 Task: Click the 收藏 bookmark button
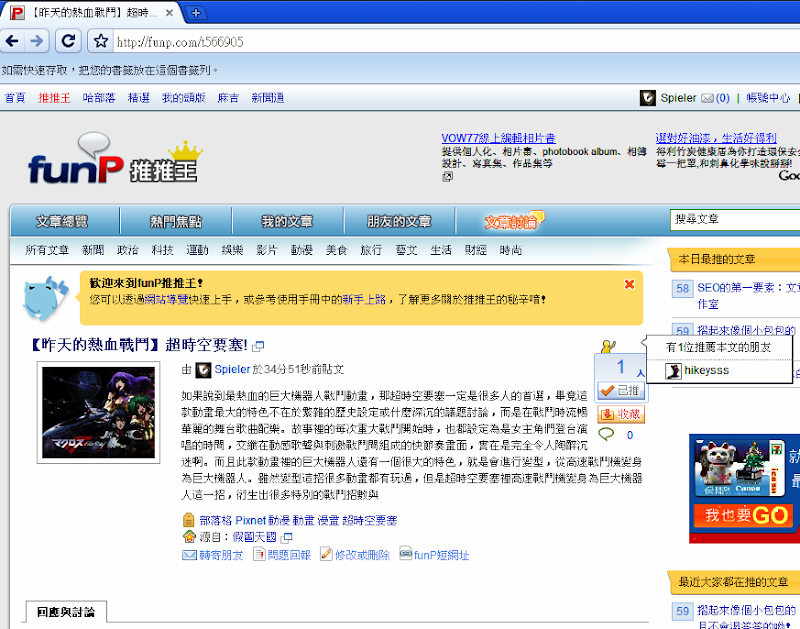pyautogui.click(x=621, y=414)
